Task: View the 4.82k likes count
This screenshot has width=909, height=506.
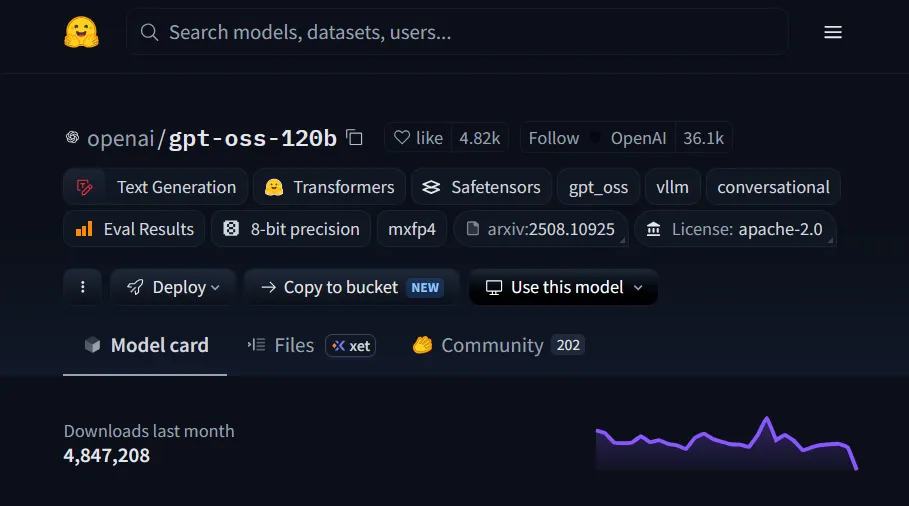Action: (479, 138)
